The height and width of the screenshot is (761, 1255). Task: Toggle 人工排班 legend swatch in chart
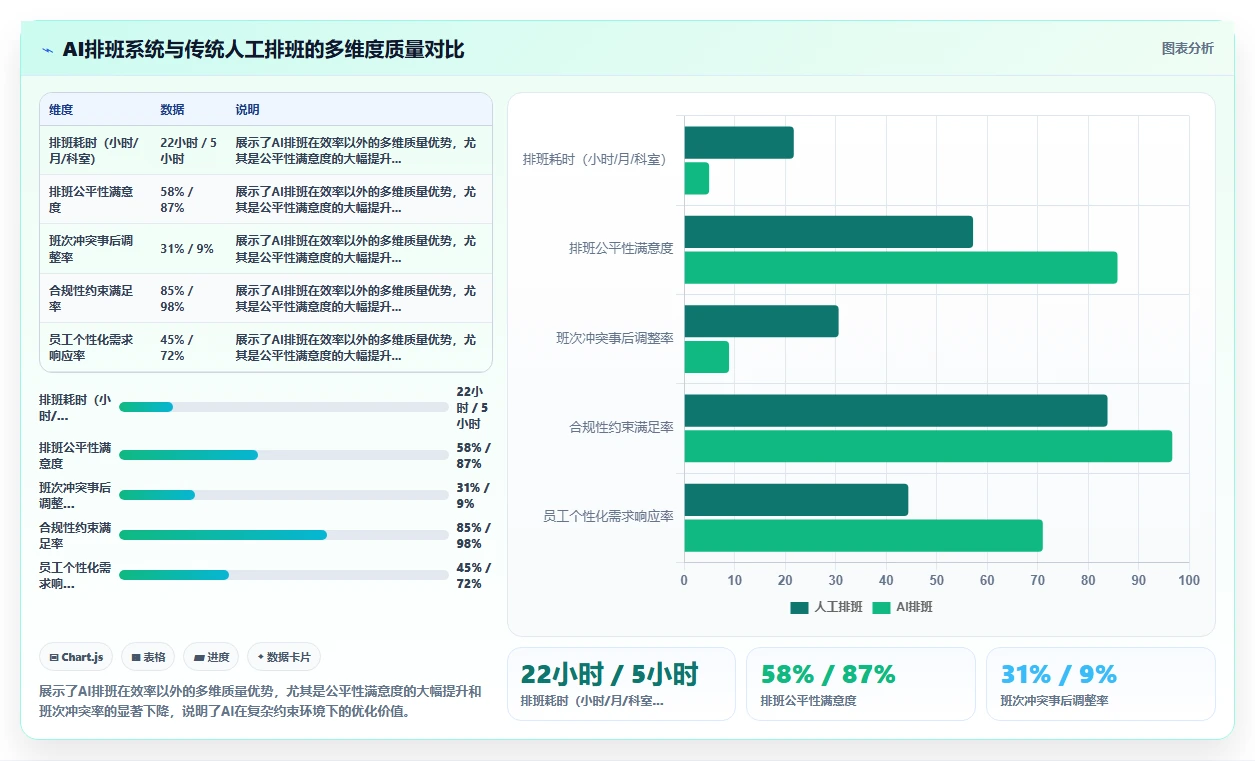point(799,607)
